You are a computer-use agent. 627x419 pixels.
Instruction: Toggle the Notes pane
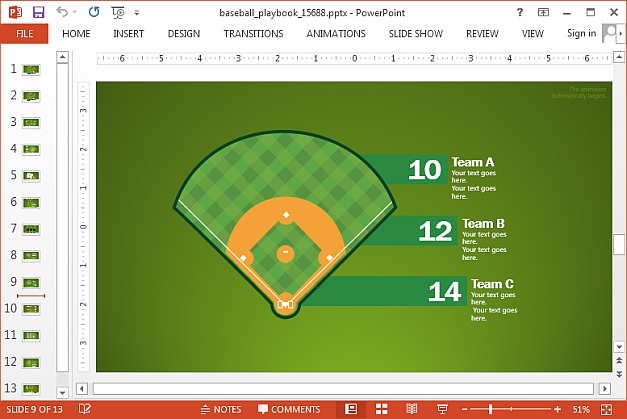tap(220, 409)
